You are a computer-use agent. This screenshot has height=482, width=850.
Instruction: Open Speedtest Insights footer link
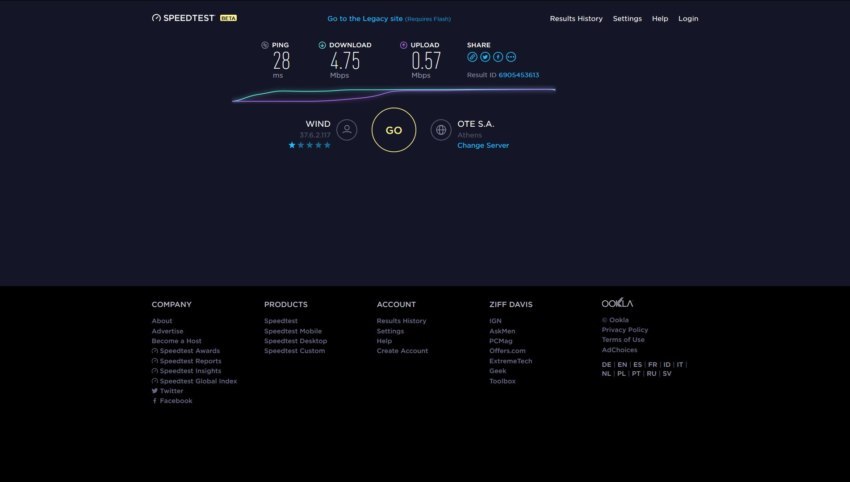click(186, 371)
